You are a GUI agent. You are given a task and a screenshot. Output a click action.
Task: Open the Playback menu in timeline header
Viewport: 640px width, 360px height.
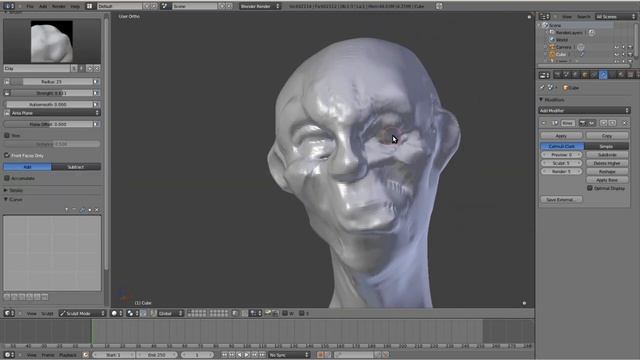coord(68,355)
